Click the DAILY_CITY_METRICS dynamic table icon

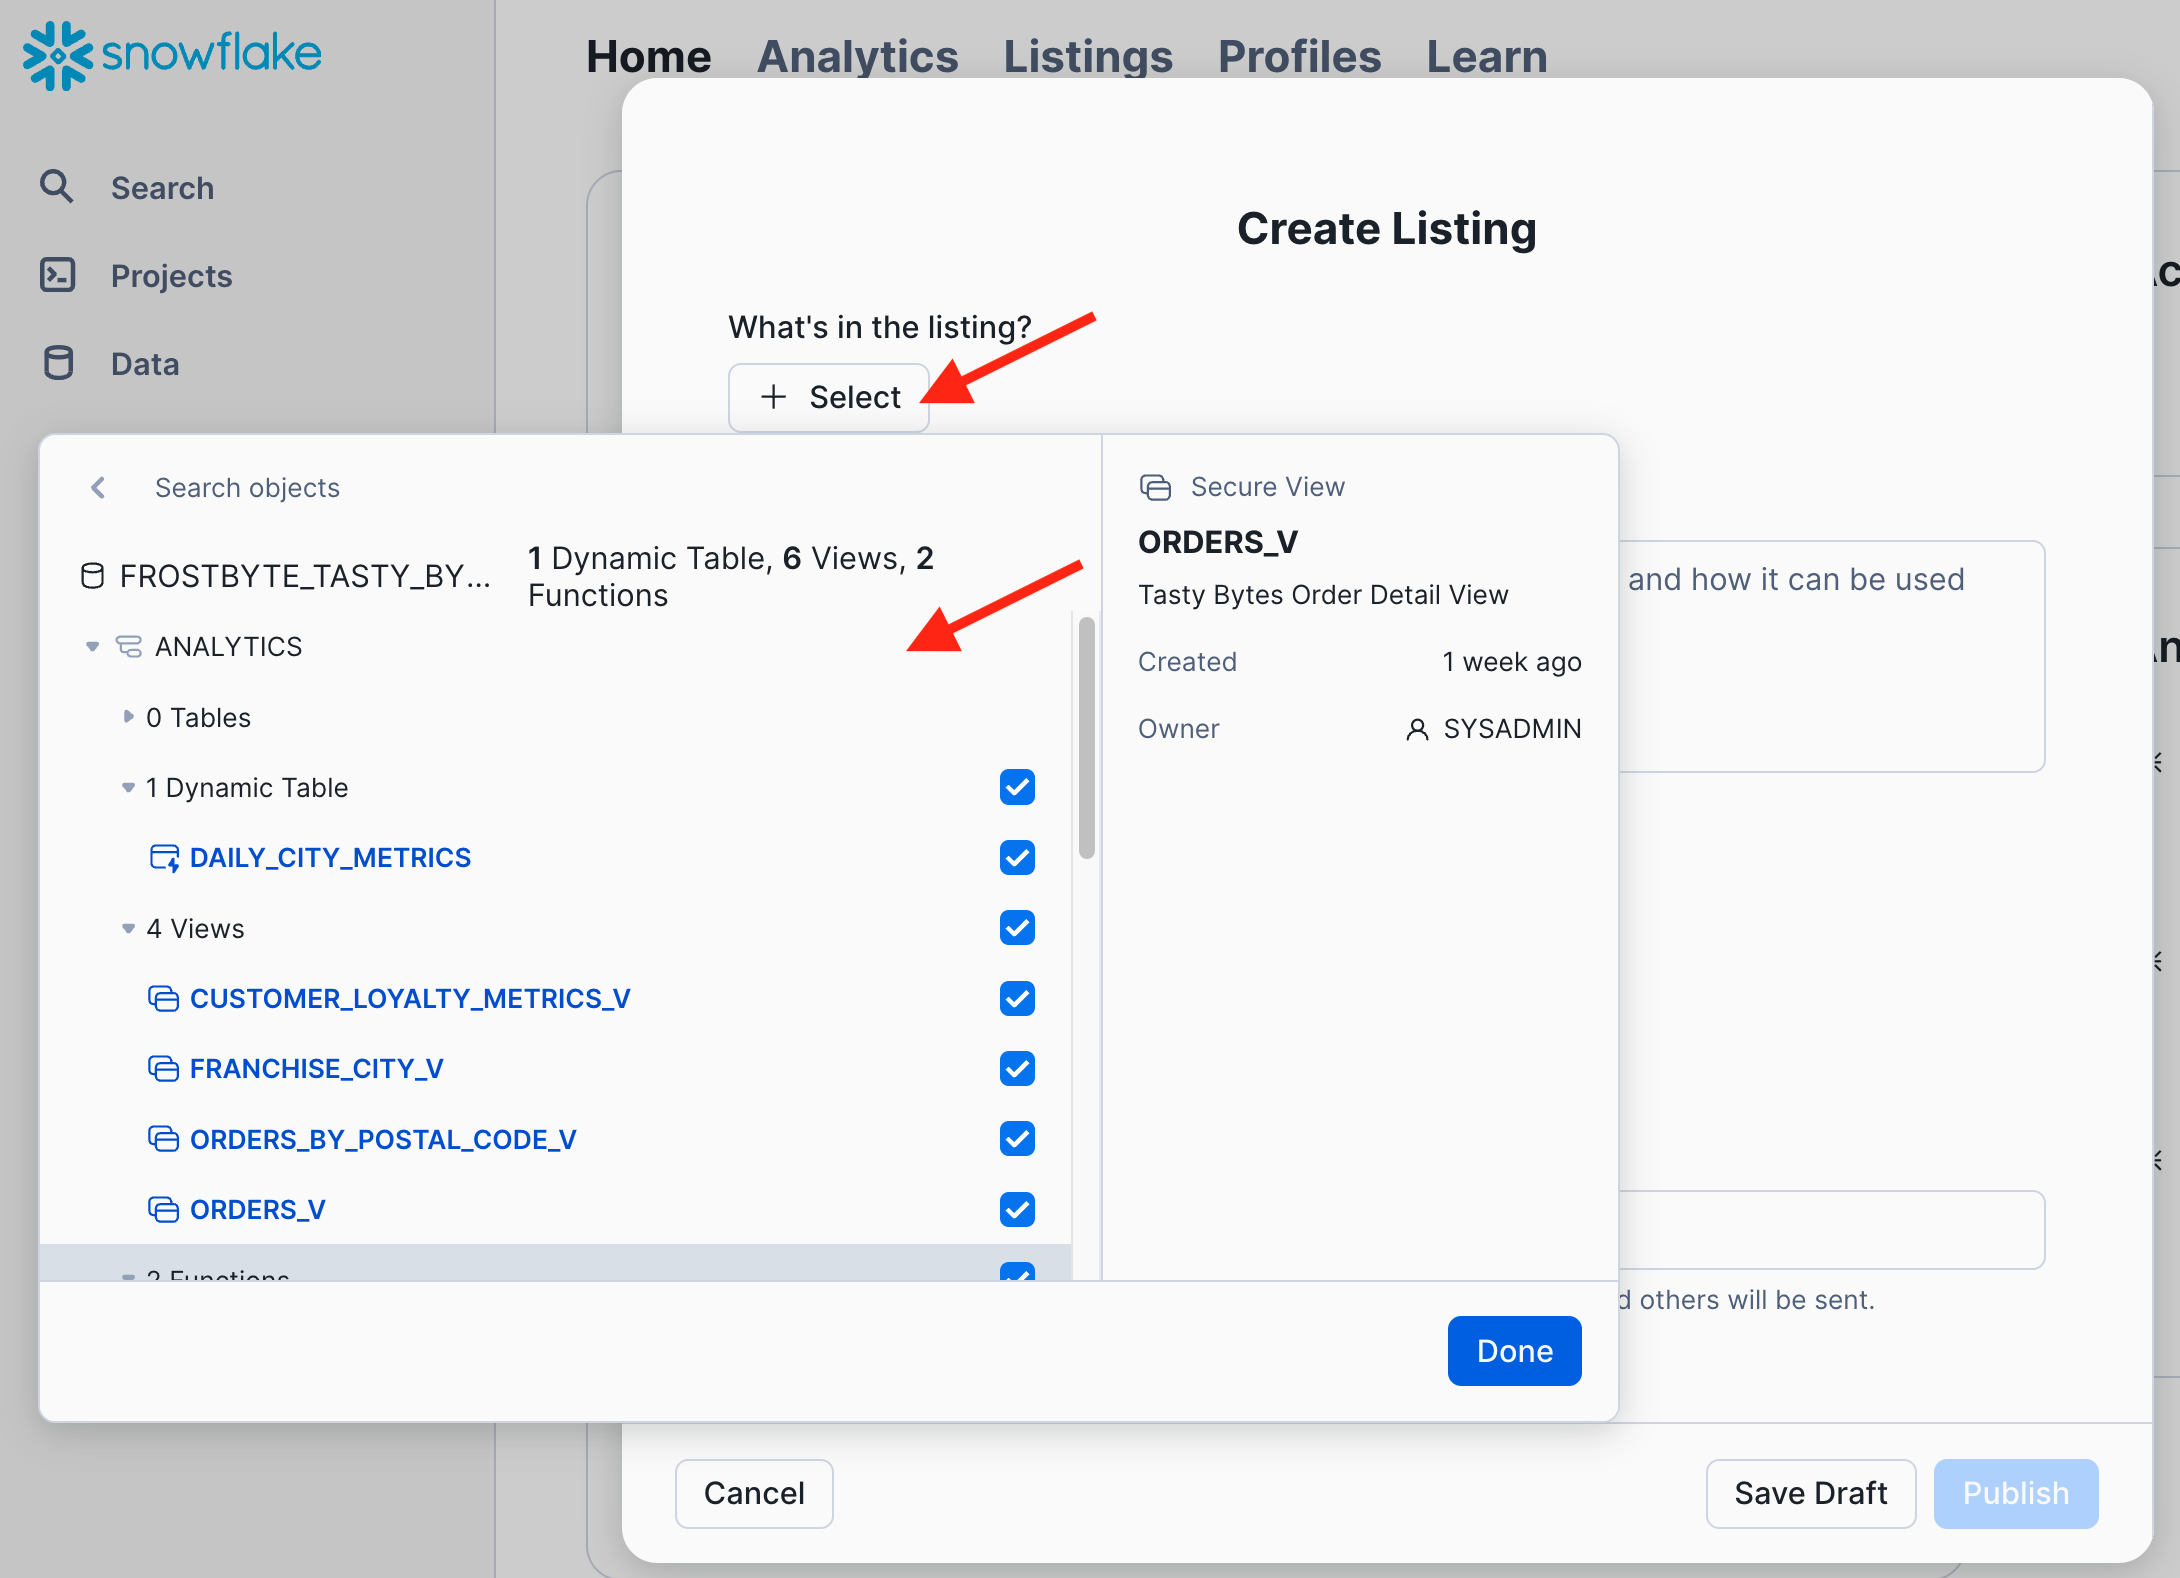point(164,858)
